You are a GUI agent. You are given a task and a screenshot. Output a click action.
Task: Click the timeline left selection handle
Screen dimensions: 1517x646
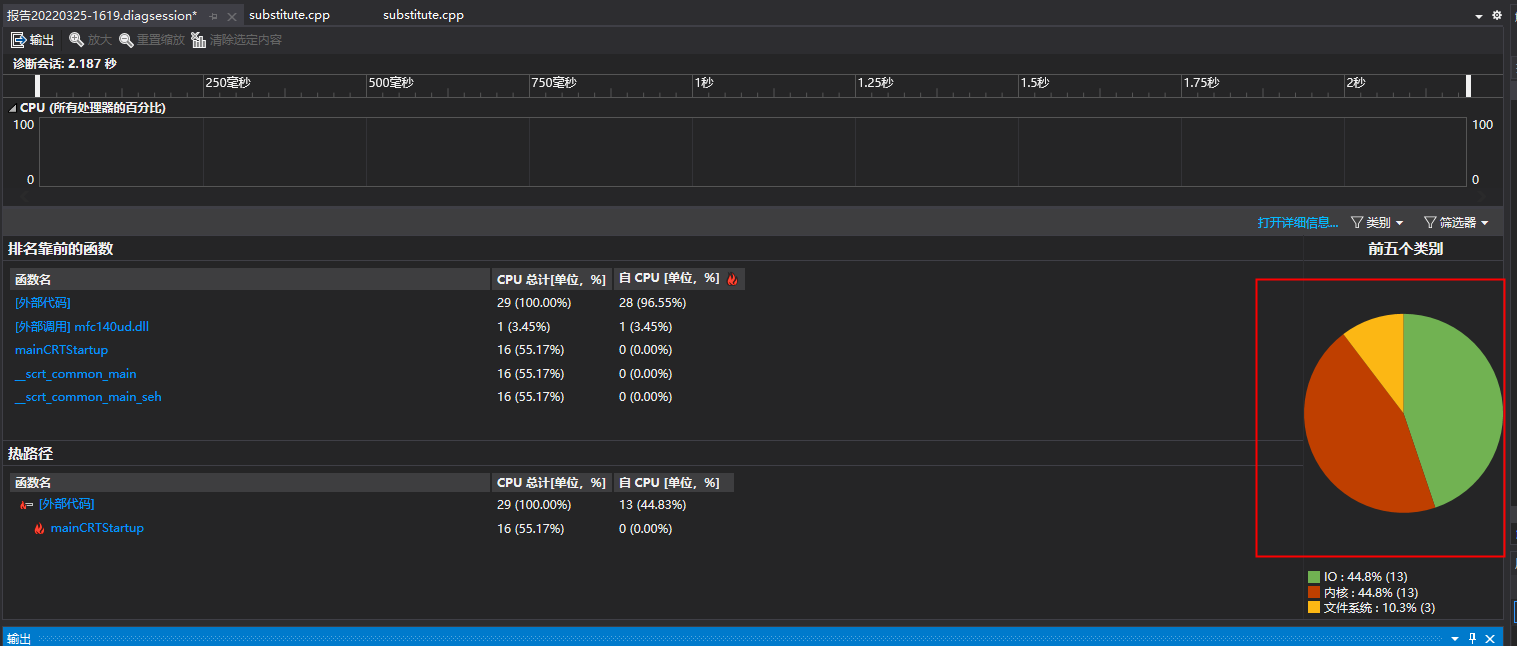point(38,86)
